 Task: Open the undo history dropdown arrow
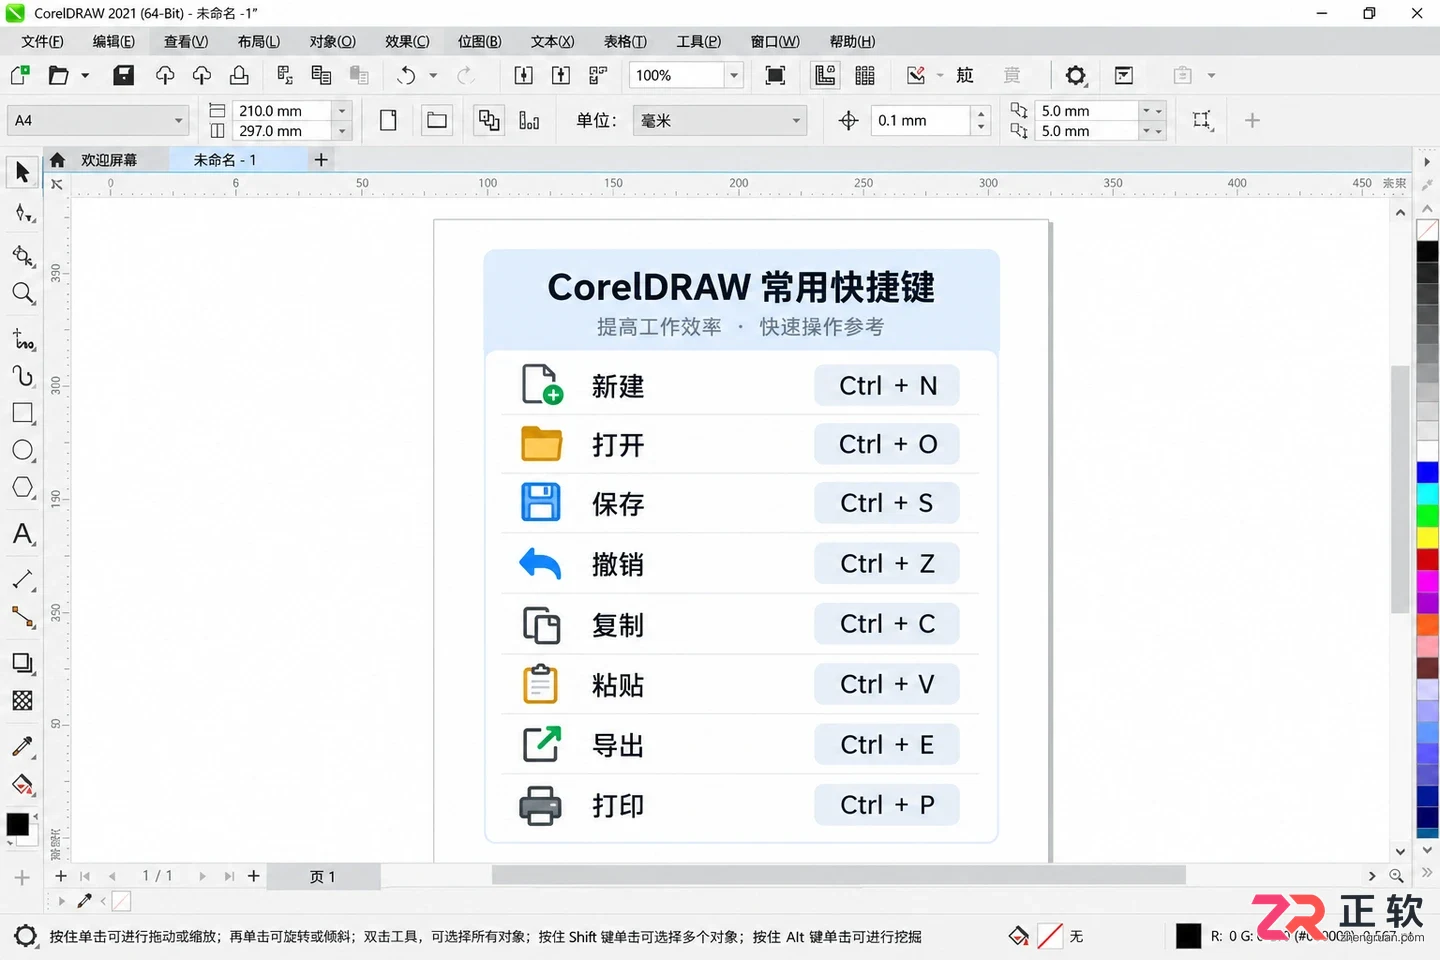click(x=433, y=75)
